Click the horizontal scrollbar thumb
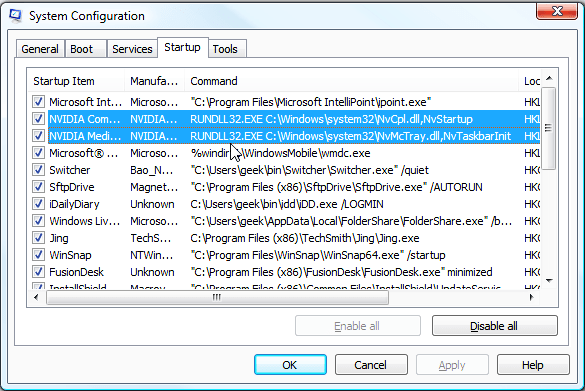The image size is (585, 391). coord(218,297)
